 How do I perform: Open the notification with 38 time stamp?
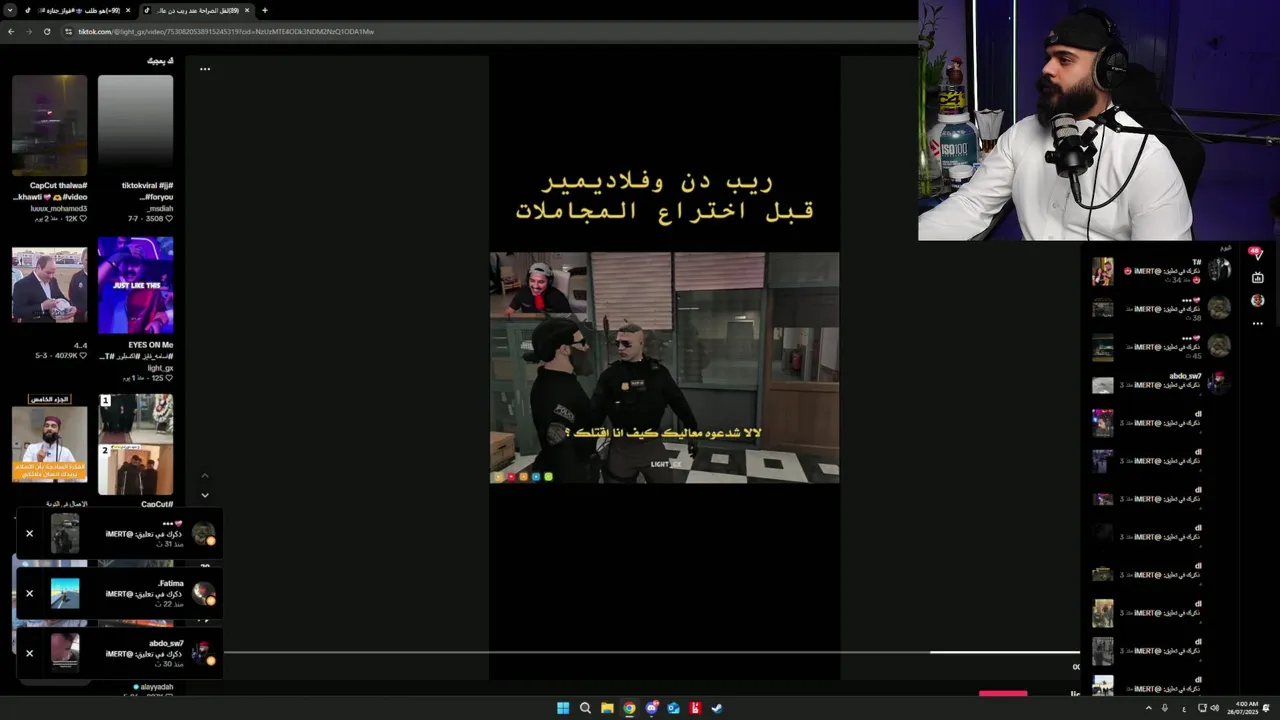[x=1161, y=309]
